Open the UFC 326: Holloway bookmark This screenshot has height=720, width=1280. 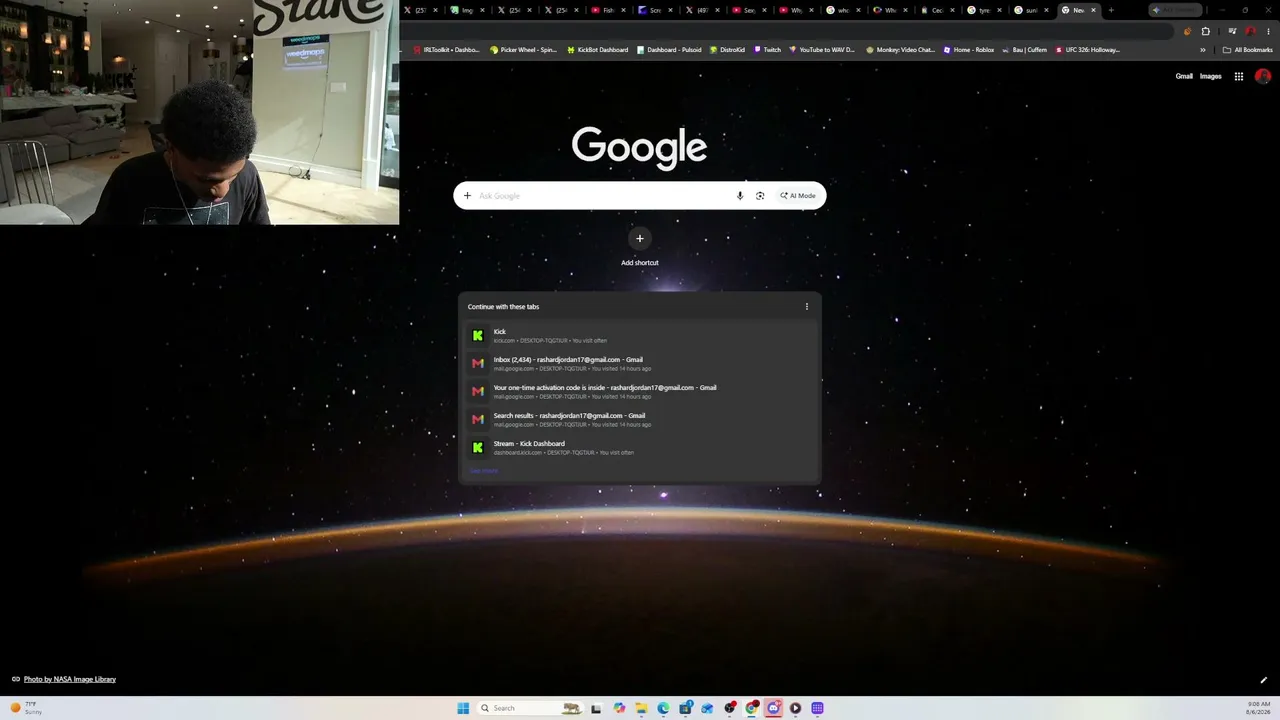(1088, 50)
